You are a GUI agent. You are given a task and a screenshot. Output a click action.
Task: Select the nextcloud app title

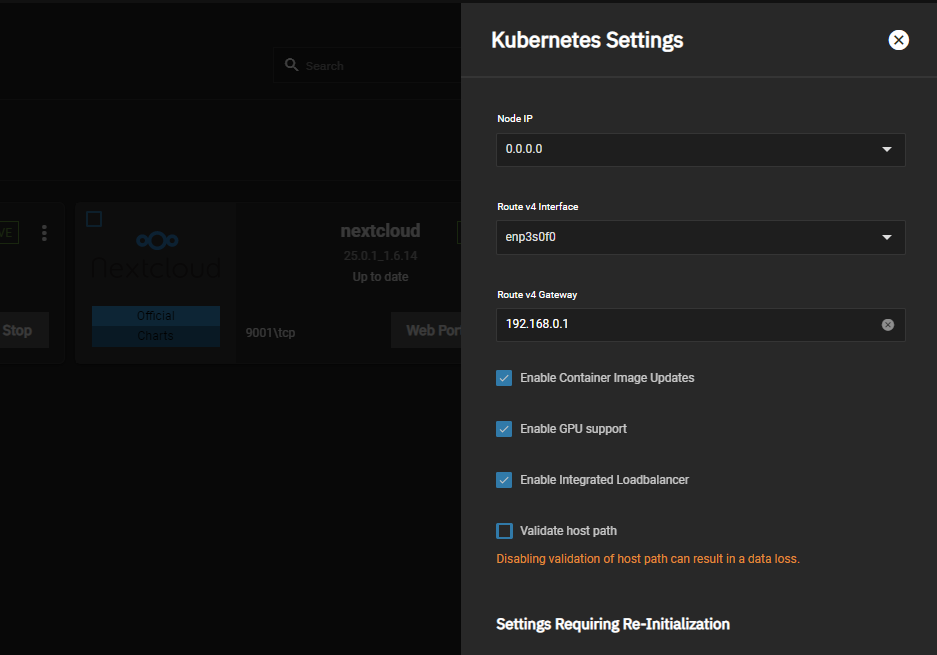(380, 231)
